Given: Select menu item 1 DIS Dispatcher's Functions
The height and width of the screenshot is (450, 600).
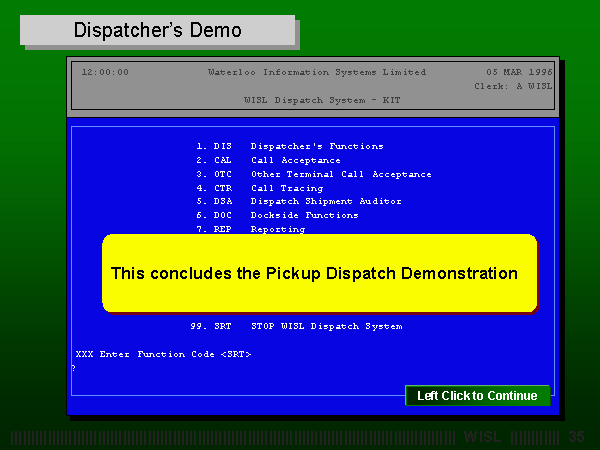Looking at the screenshot, I should [290, 146].
